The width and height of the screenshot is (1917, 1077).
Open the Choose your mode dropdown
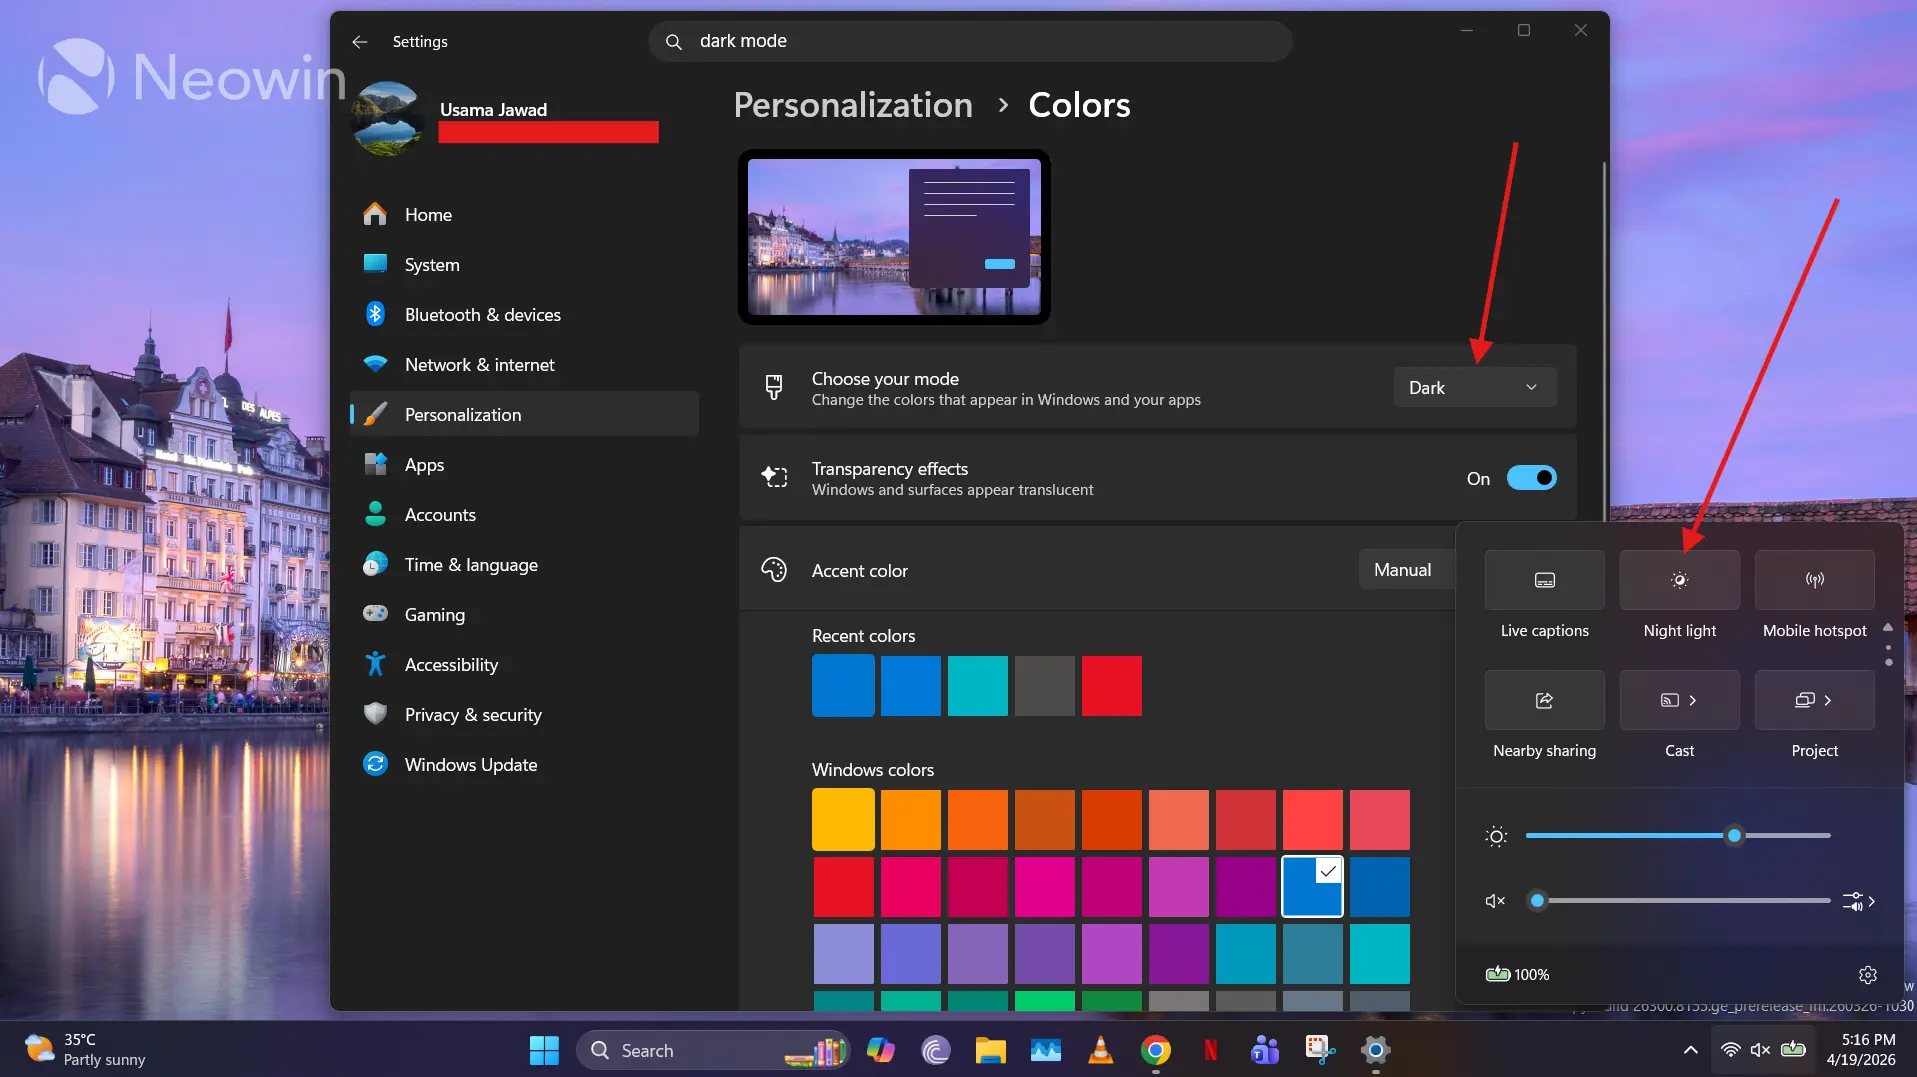[x=1474, y=388]
